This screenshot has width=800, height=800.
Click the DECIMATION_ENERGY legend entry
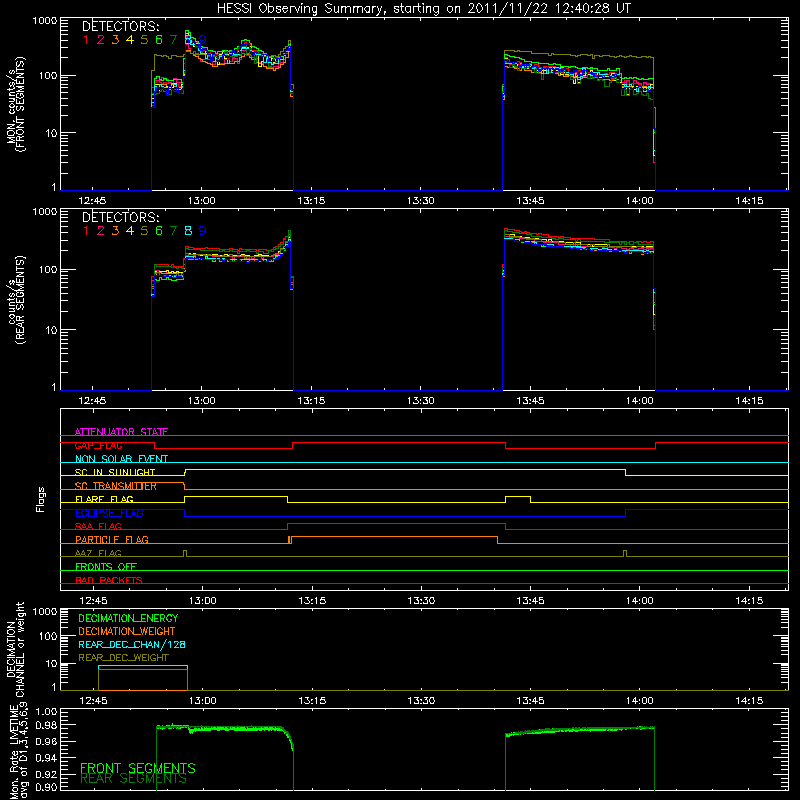(128, 618)
